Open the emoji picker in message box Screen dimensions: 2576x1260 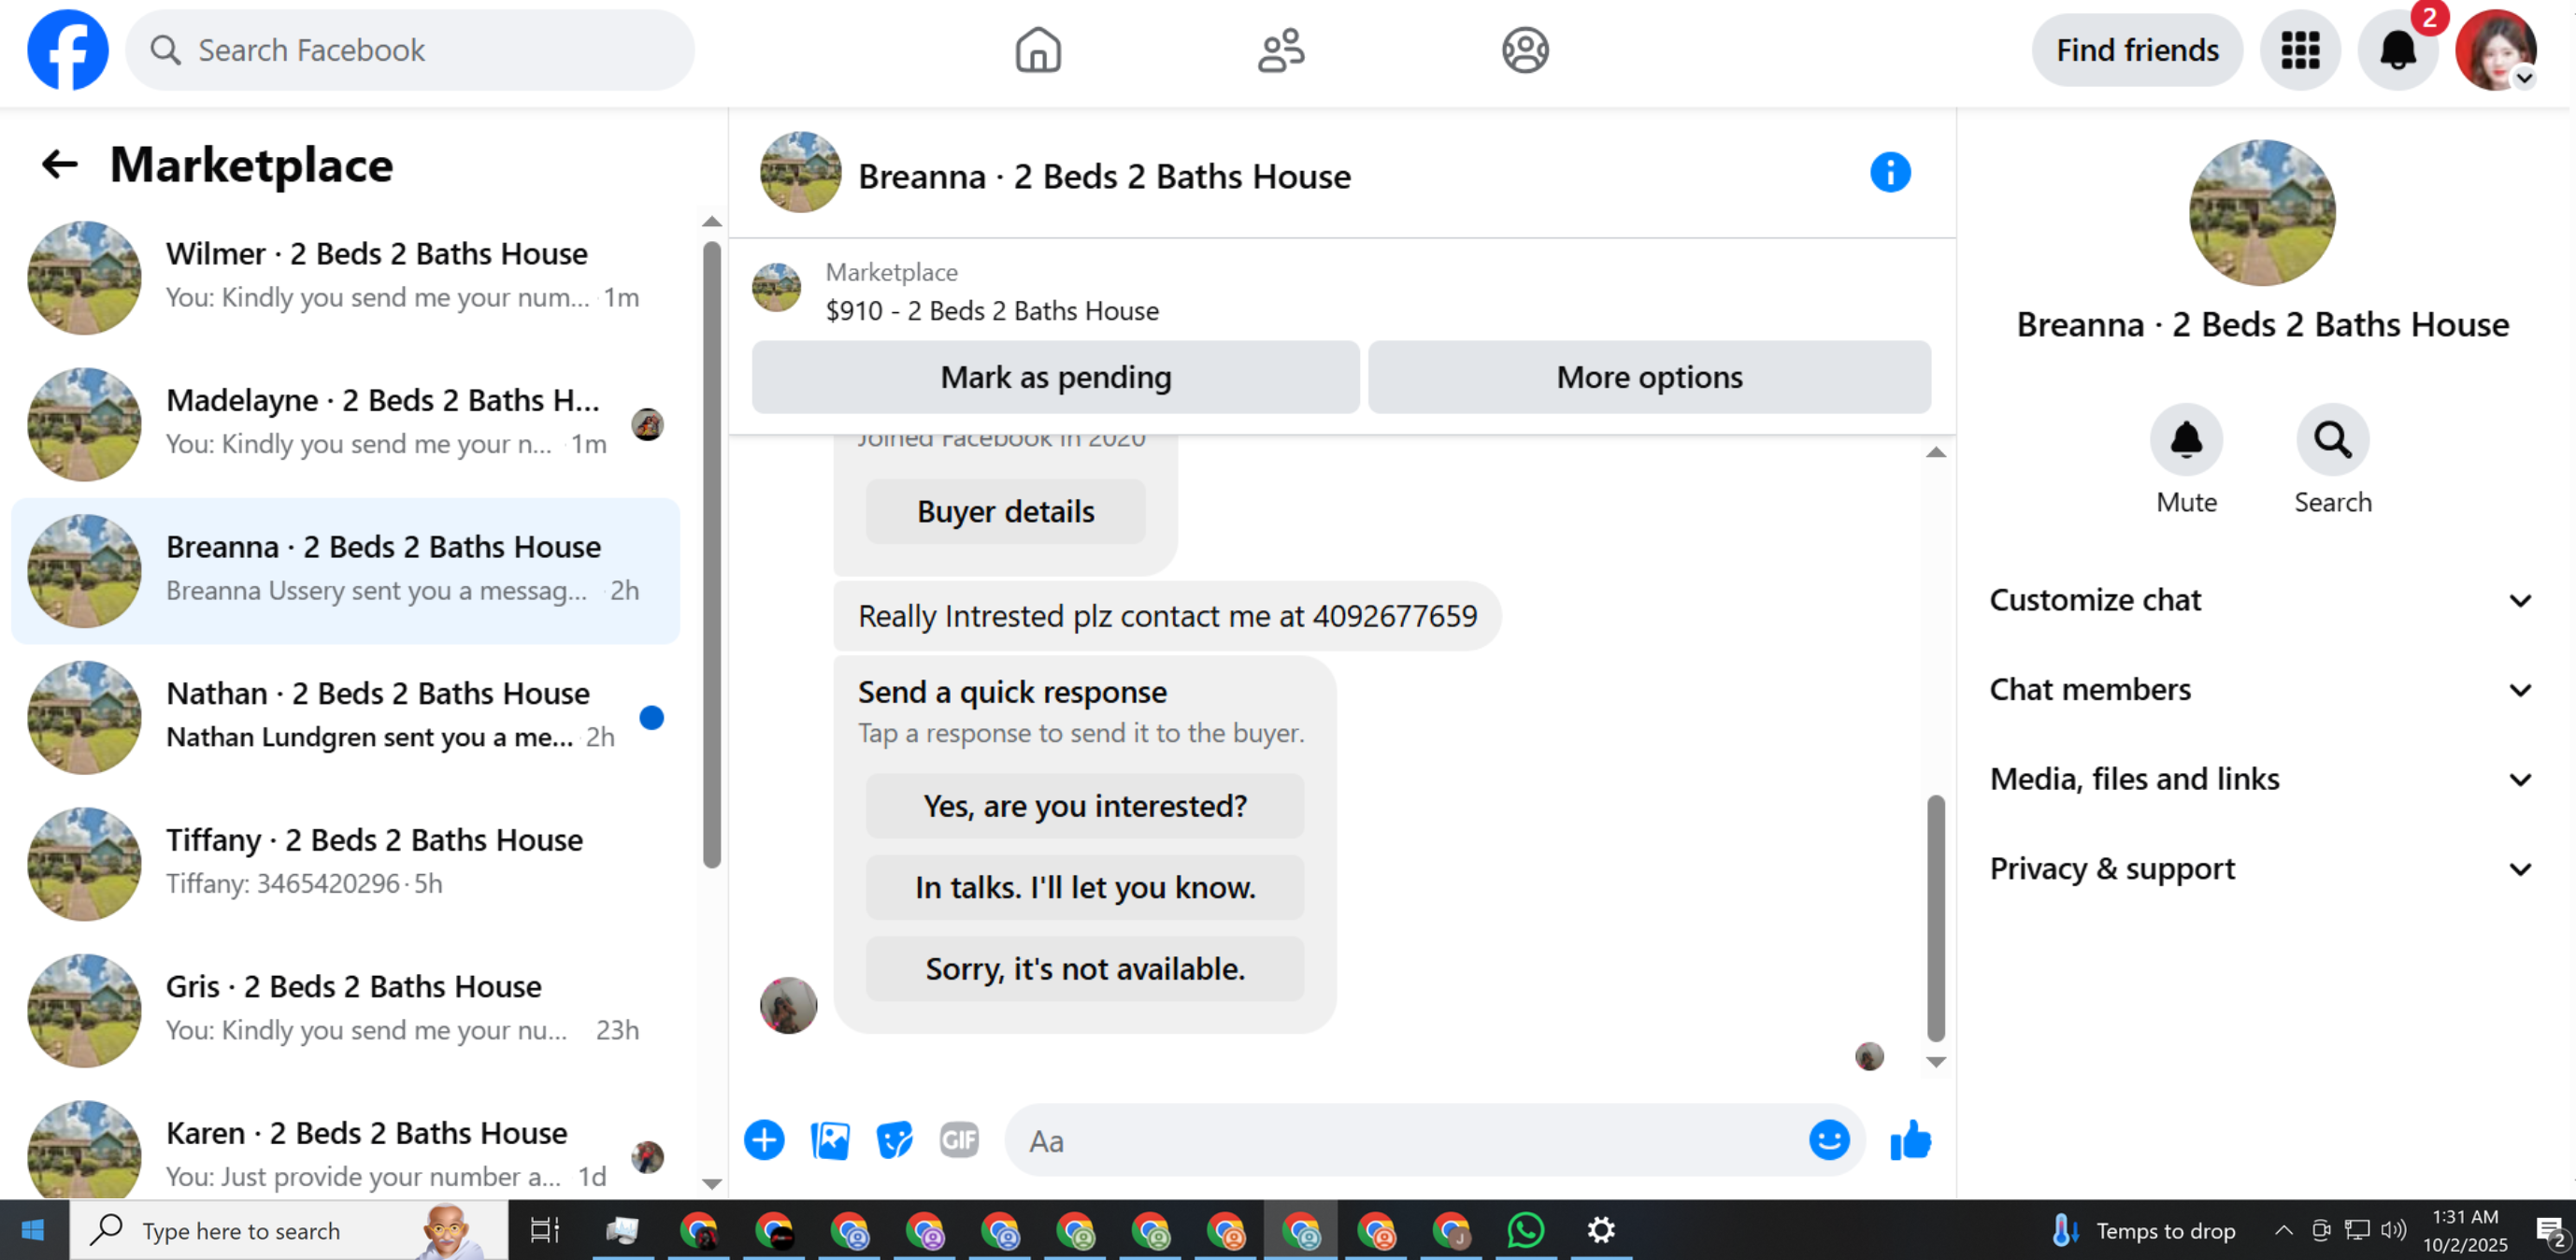pyautogui.click(x=1828, y=1140)
